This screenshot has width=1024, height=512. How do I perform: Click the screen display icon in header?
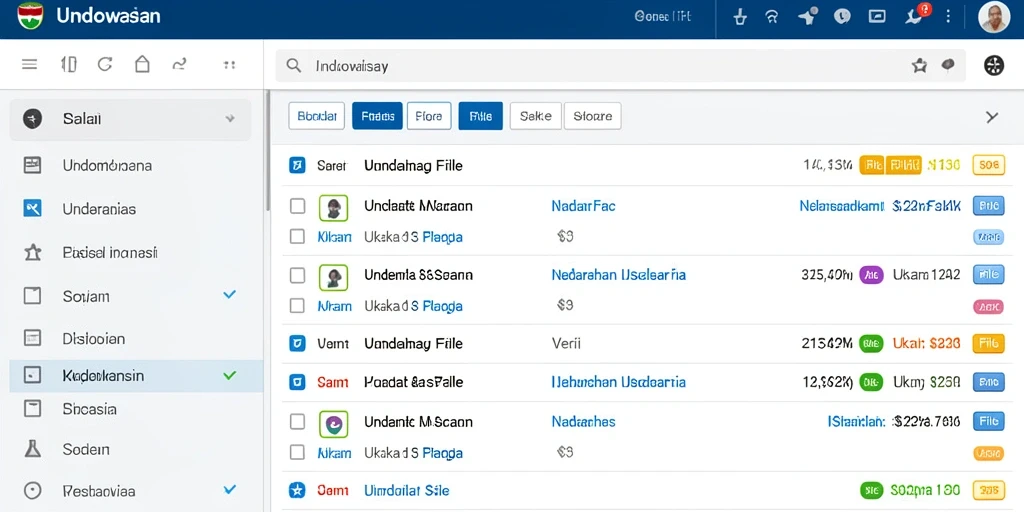coord(876,16)
